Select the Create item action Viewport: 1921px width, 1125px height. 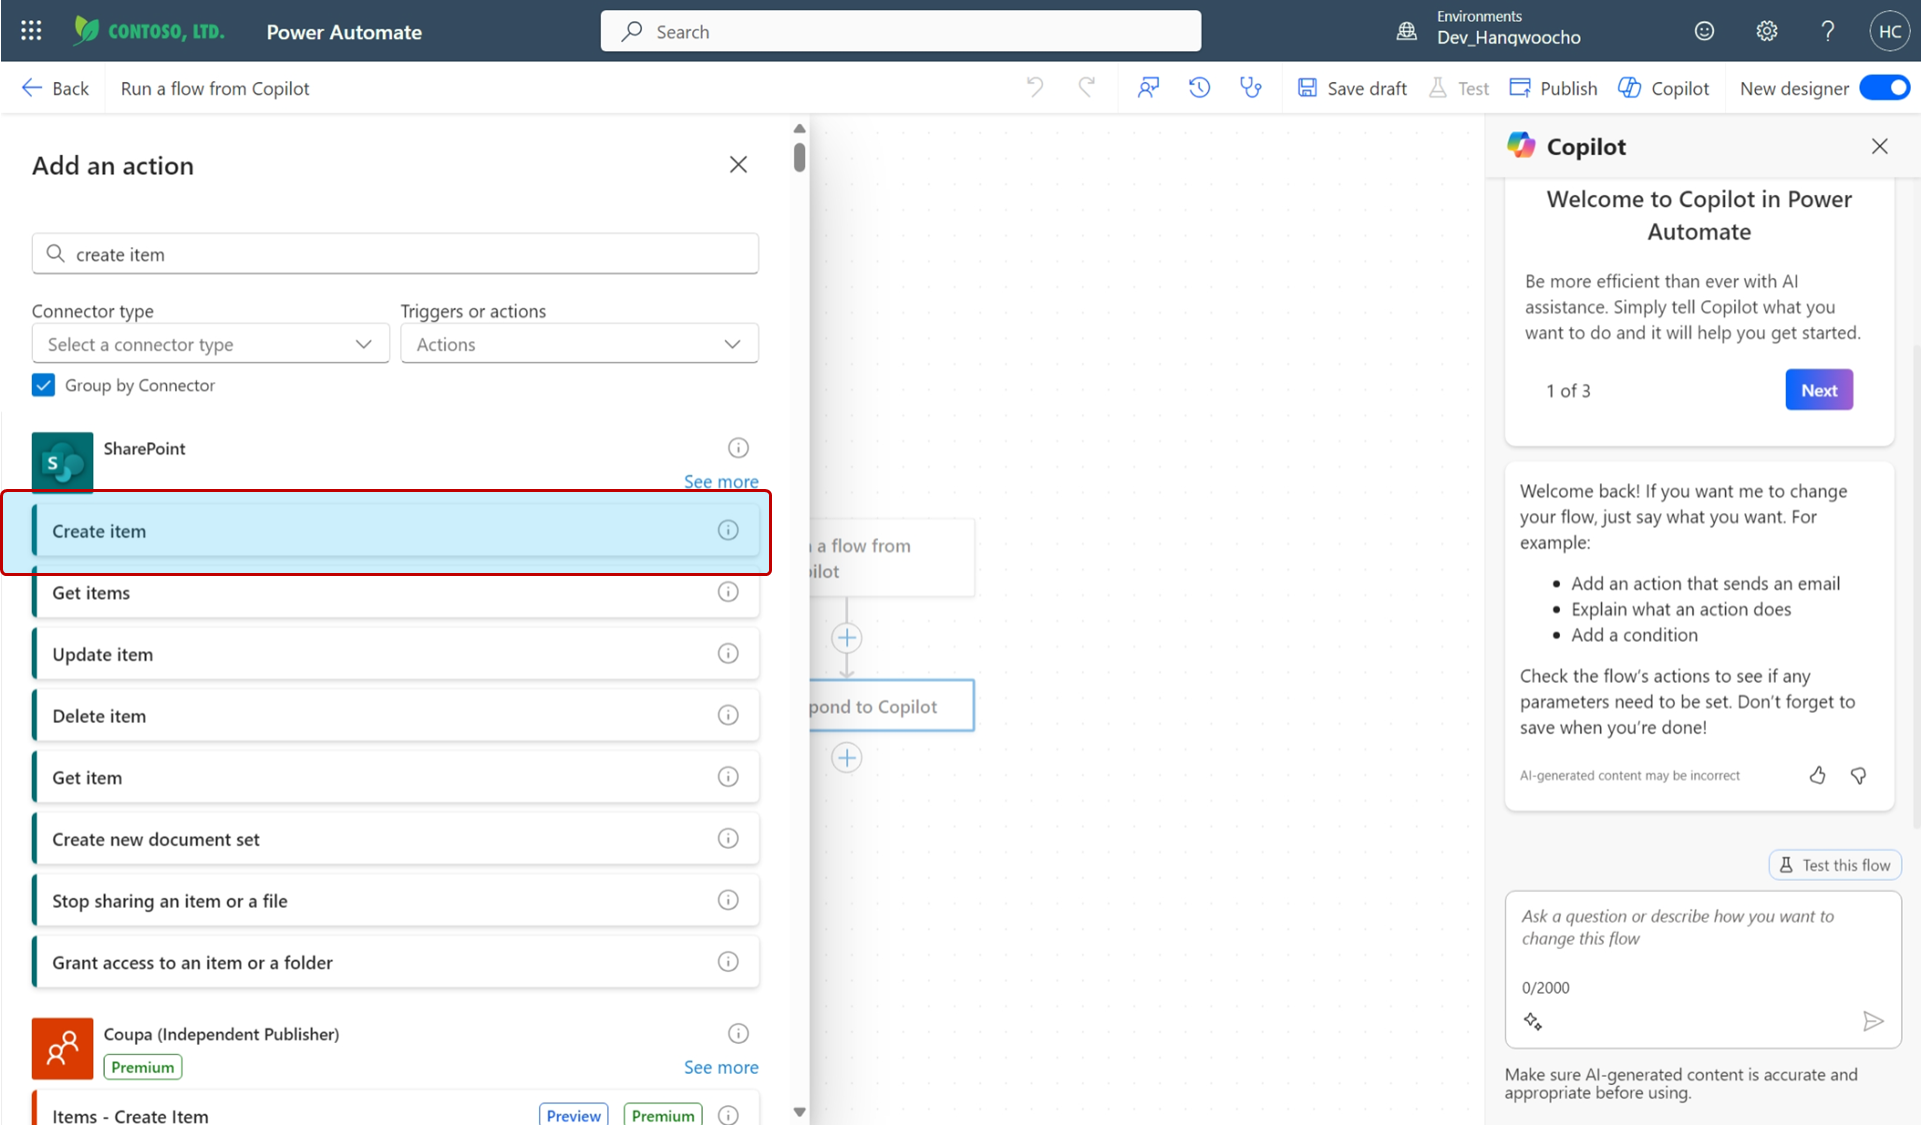(x=396, y=531)
